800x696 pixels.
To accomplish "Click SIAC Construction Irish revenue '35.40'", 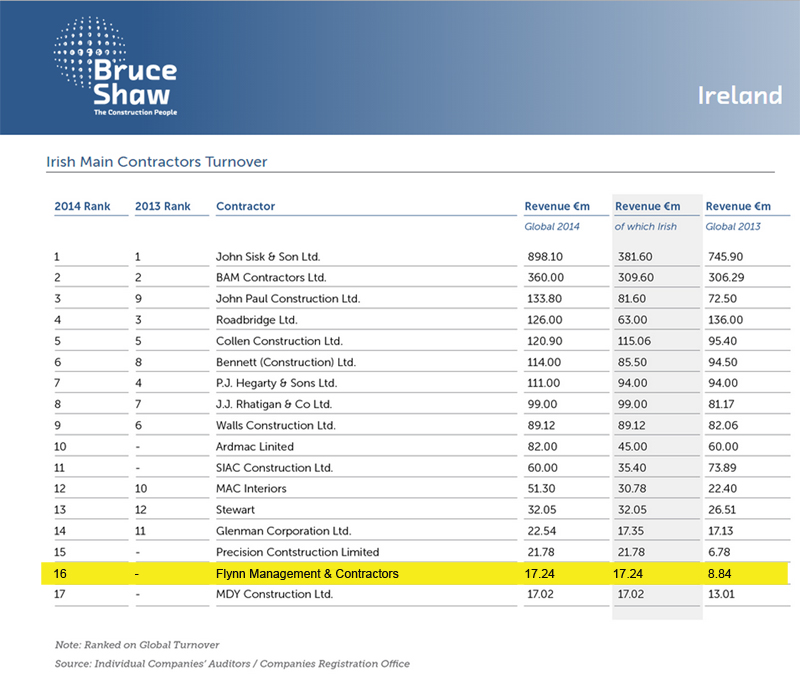I will click(x=632, y=468).
